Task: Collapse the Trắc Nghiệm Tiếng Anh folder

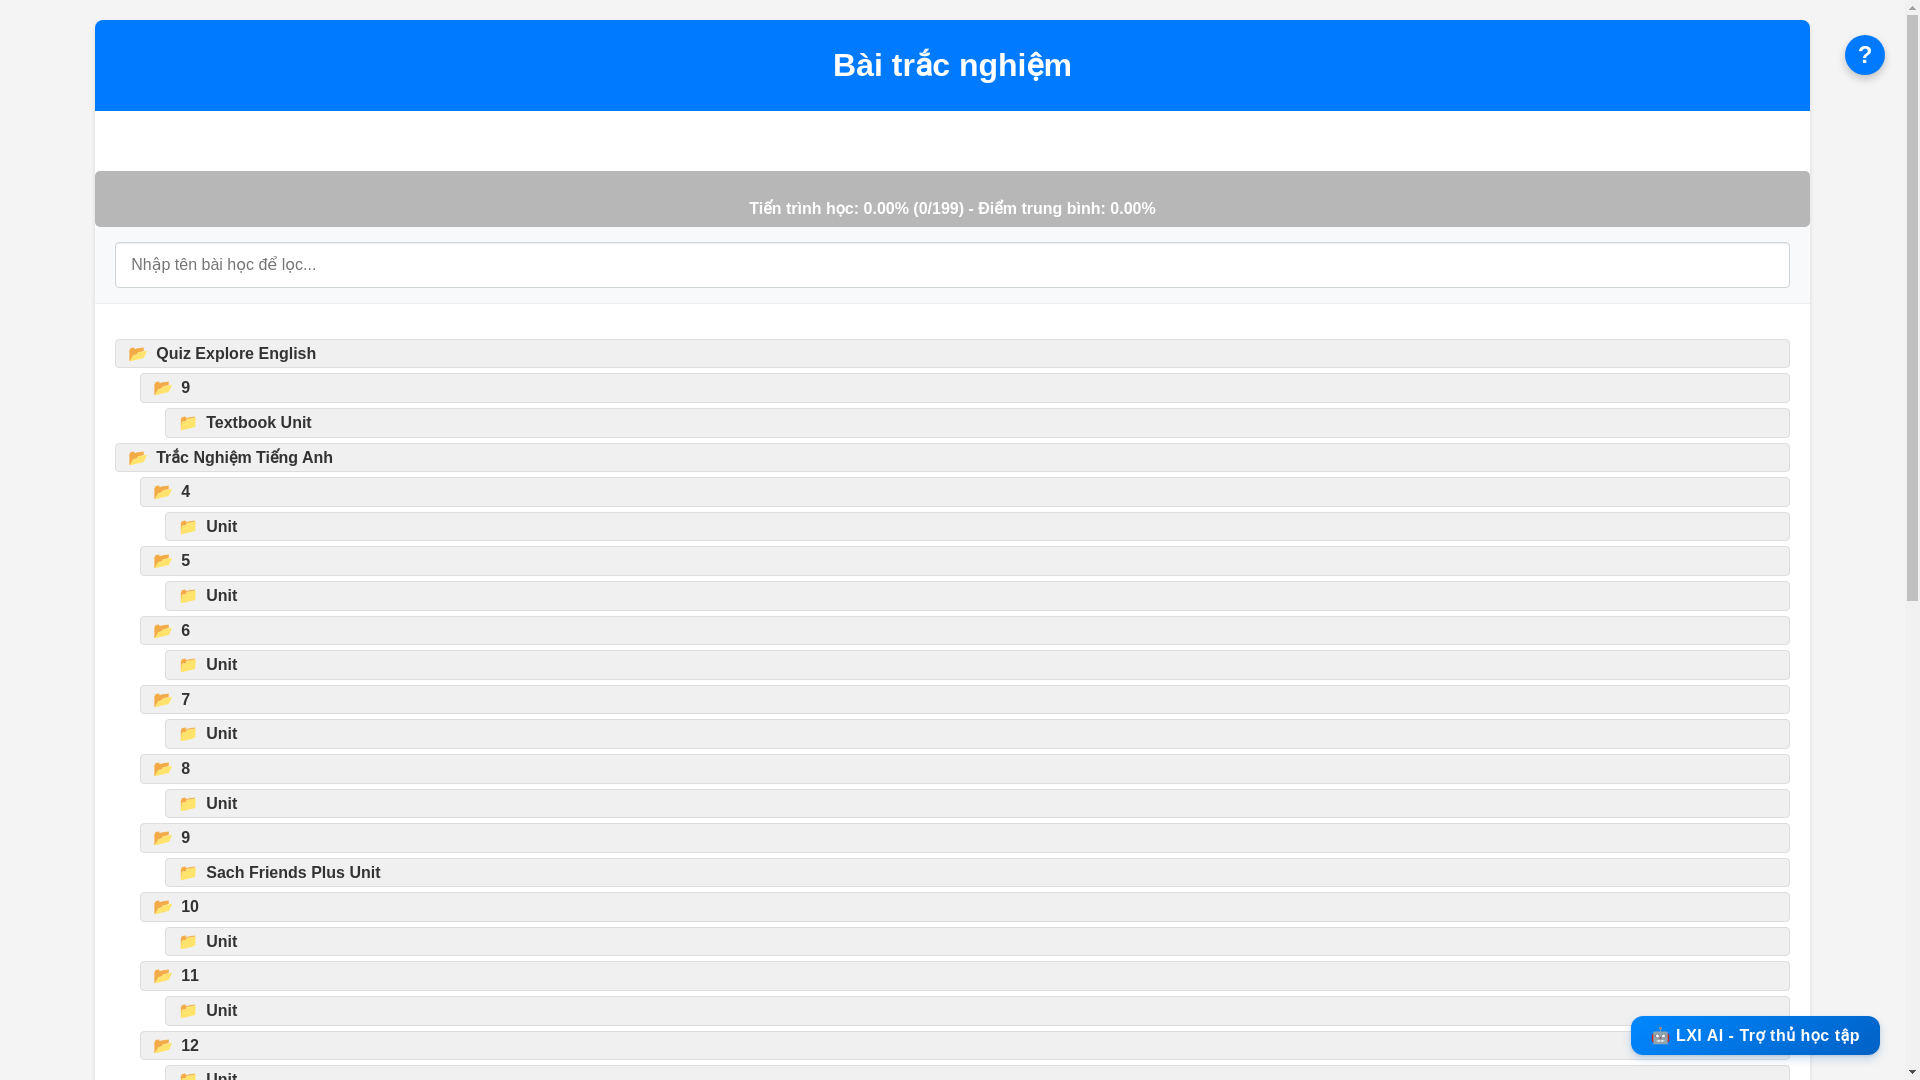Action: point(952,457)
